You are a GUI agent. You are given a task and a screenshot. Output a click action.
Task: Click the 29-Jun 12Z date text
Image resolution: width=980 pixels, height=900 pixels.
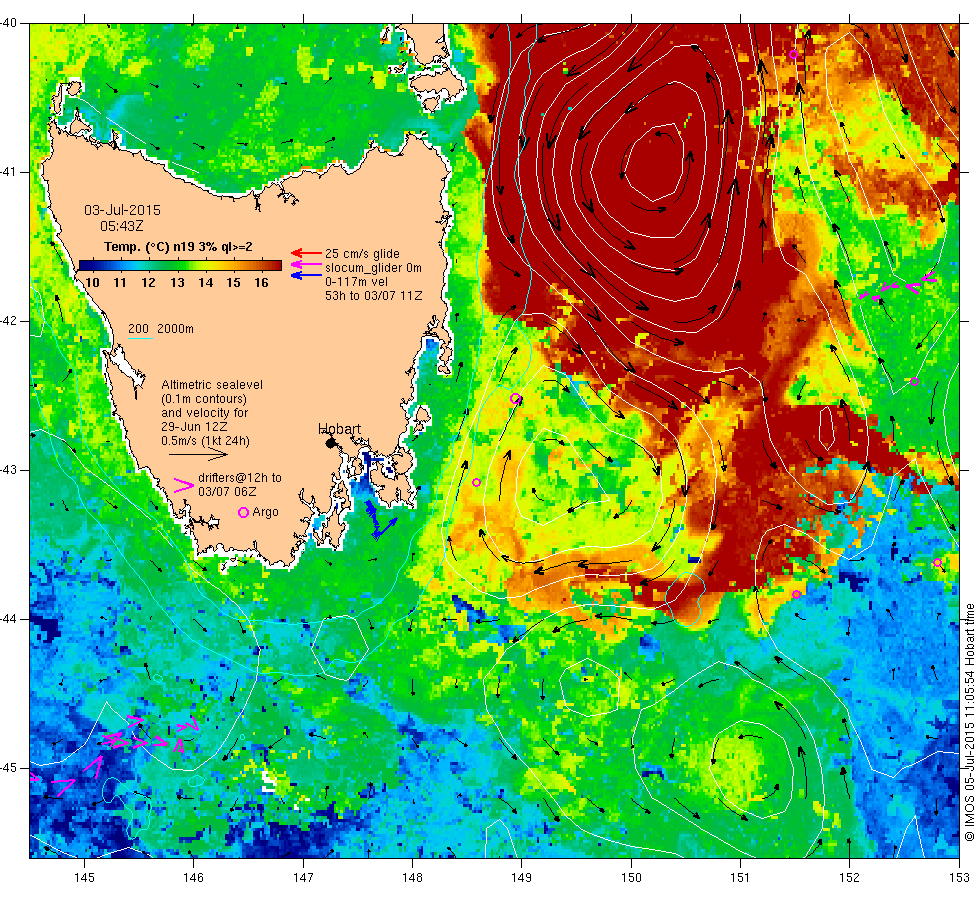[194, 427]
